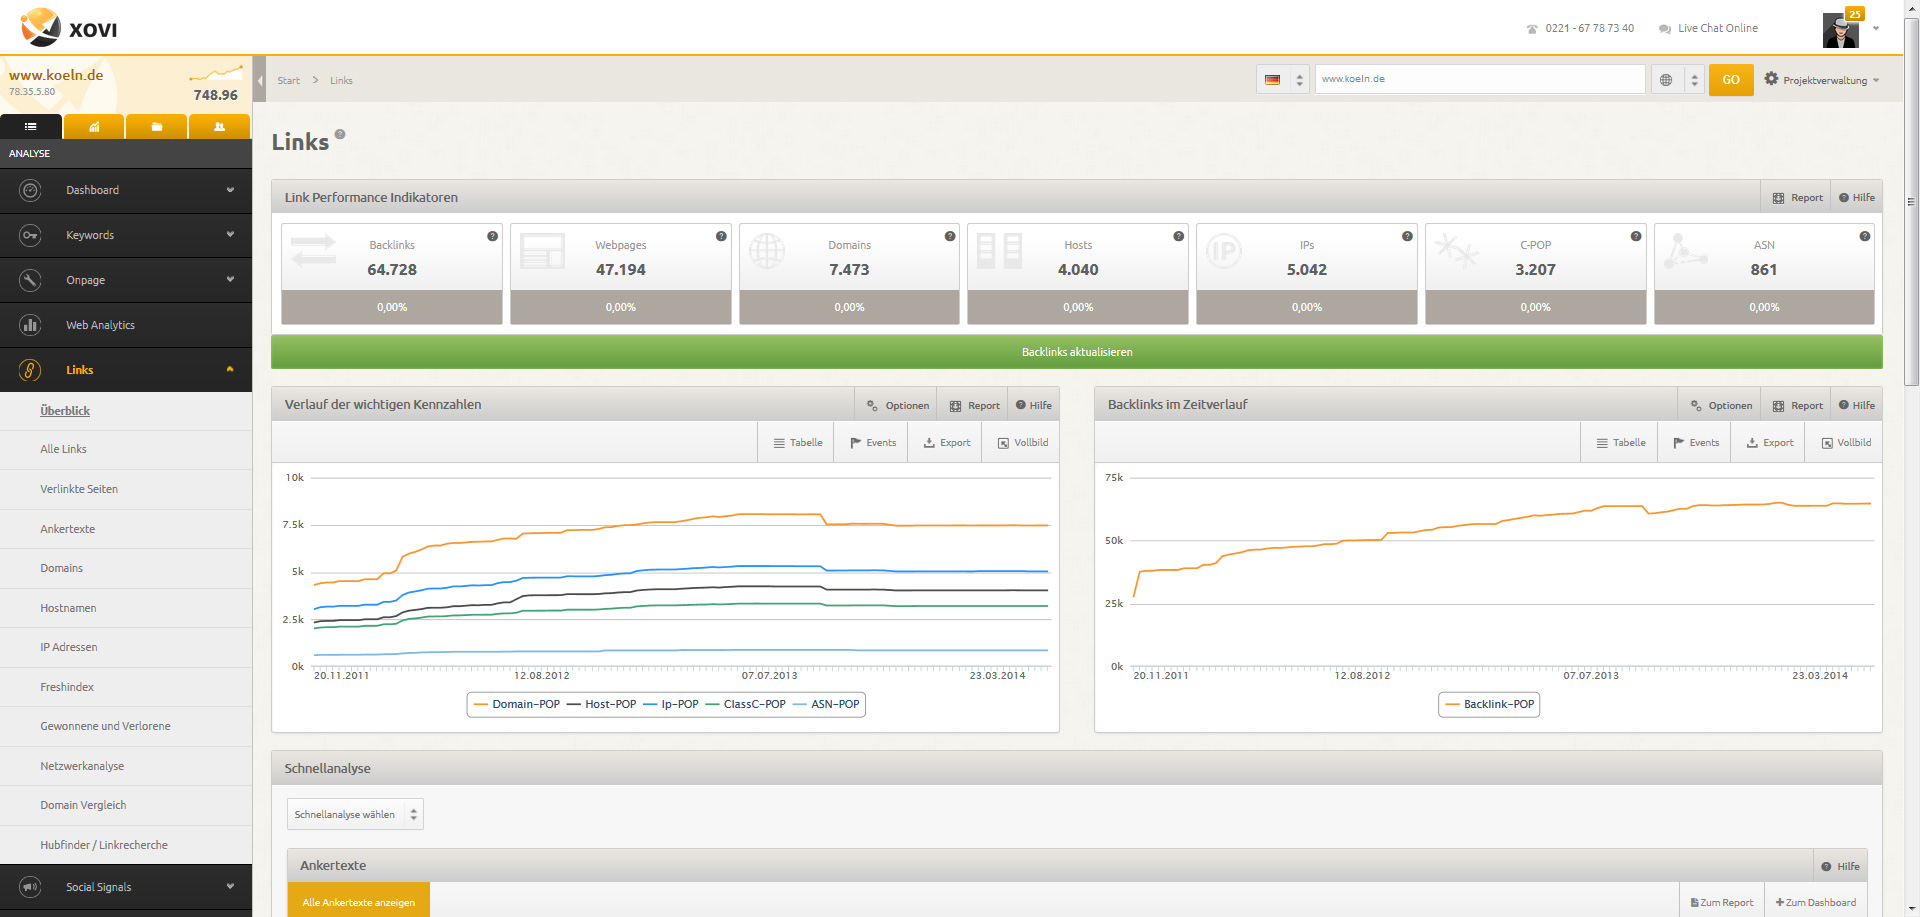Open the country flag dropdown

click(x=1283, y=80)
